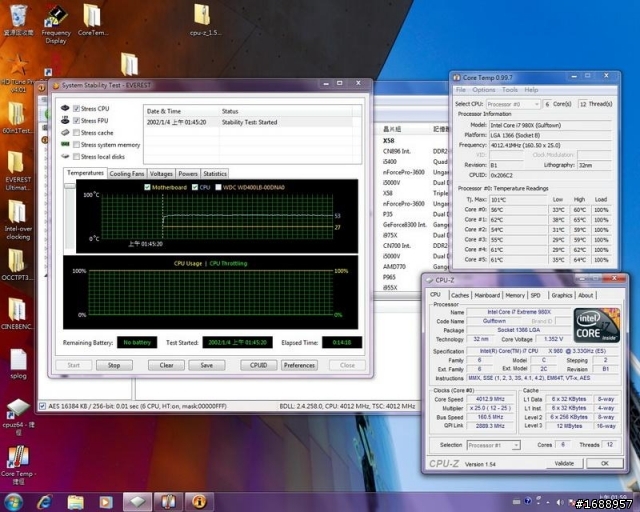
Task: Switch to CPU-Z taskbar button
Action: tap(138, 502)
